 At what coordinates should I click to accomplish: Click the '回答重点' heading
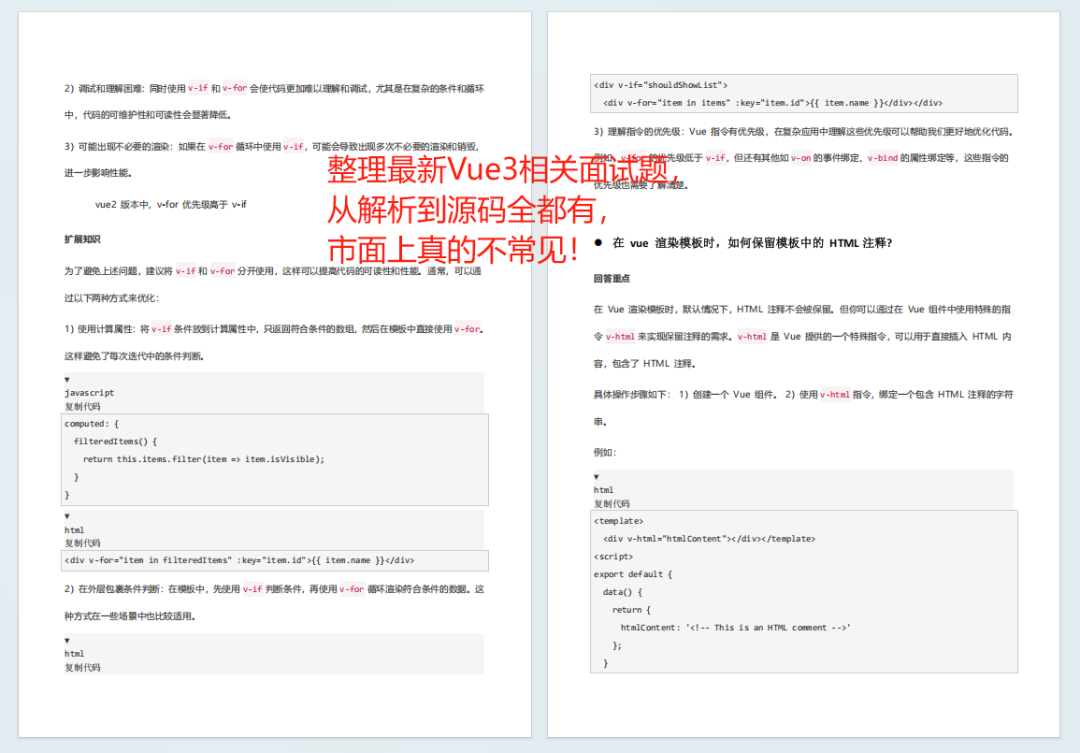612,279
